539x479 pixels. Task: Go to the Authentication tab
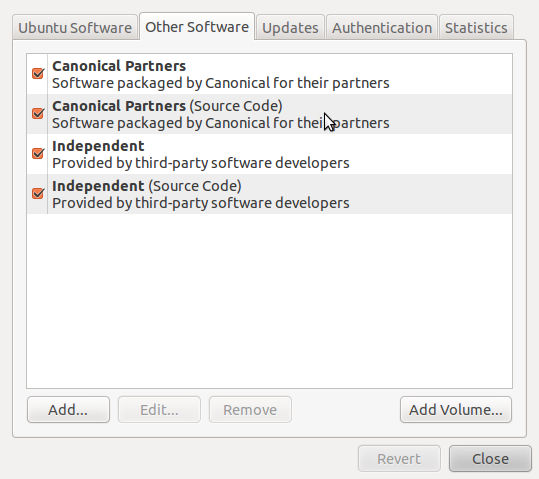(x=382, y=28)
